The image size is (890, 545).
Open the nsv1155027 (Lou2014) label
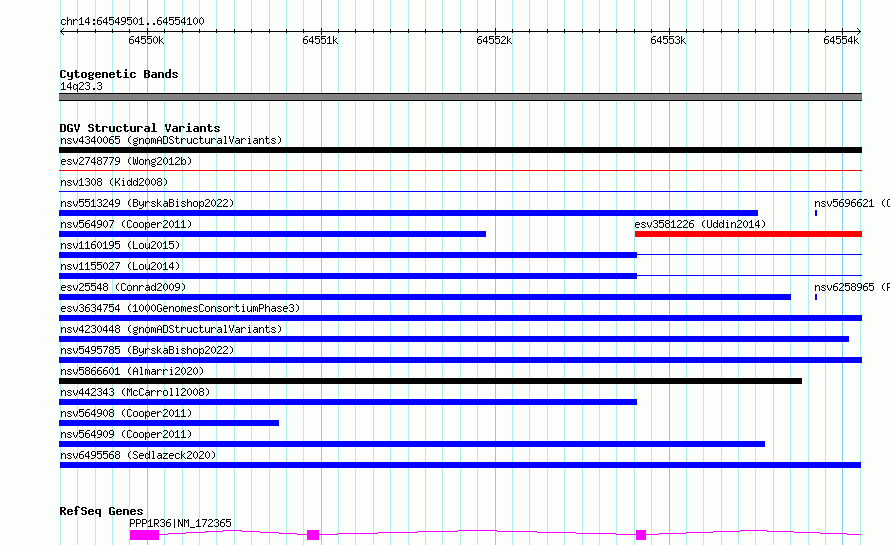(120, 266)
